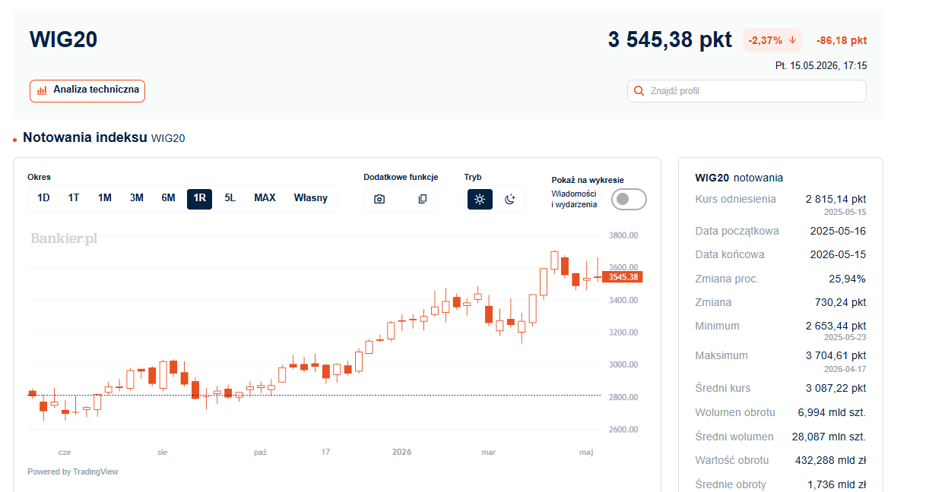Screen dimensions: 948x492
Task: Click the Notowania indeksu WIG20 heading
Action: (104, 138)
